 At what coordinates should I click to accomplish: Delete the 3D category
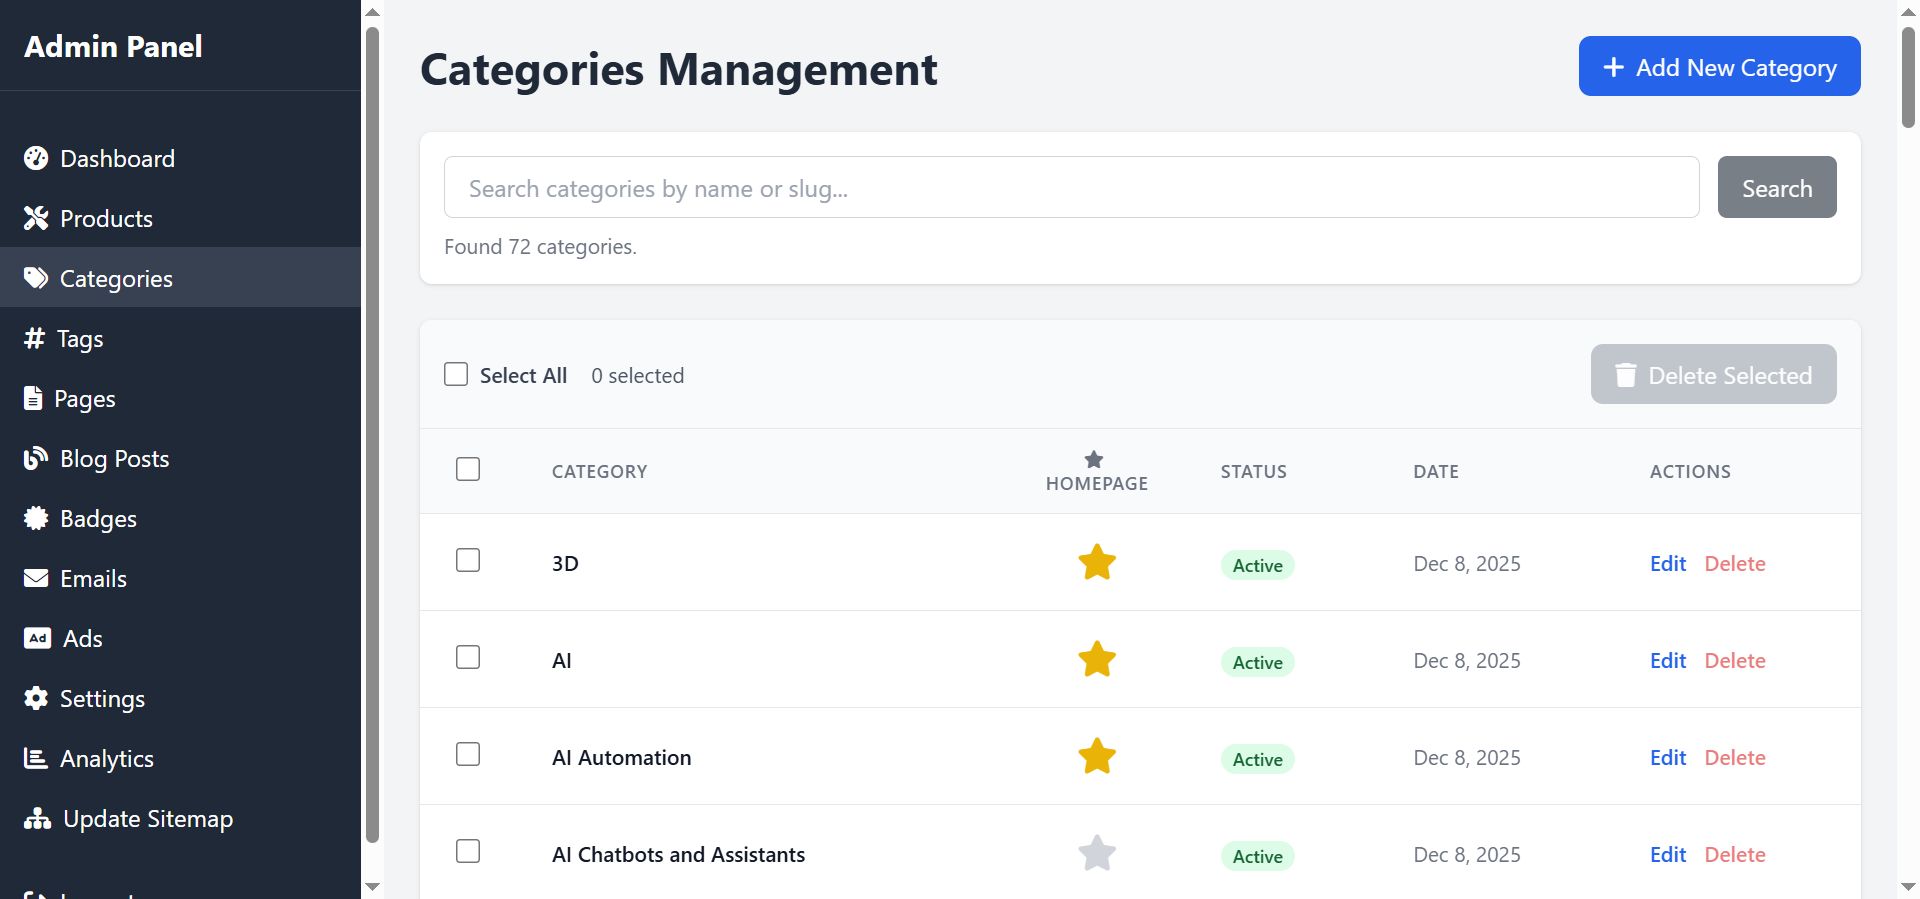tap(1734, 564)
